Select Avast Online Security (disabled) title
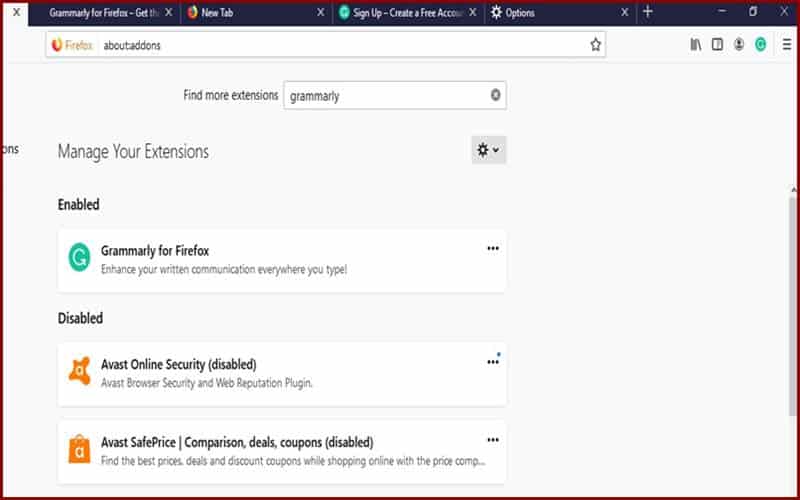 (x=179, y=364)
